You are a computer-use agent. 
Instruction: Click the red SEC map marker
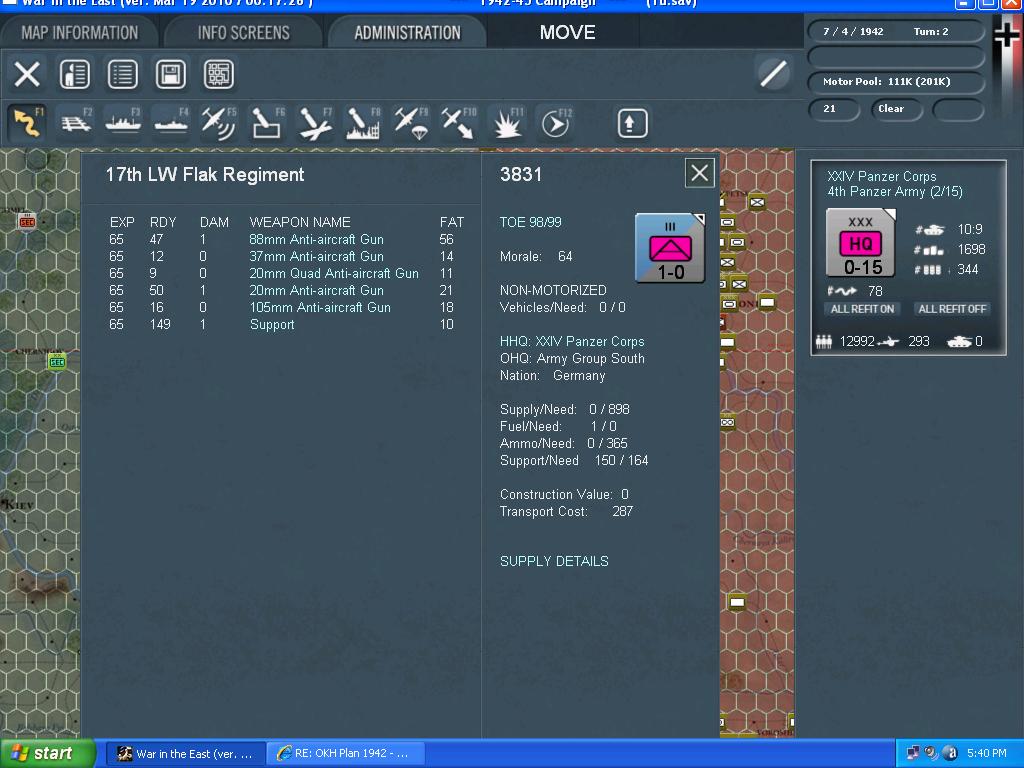(27, 221)
